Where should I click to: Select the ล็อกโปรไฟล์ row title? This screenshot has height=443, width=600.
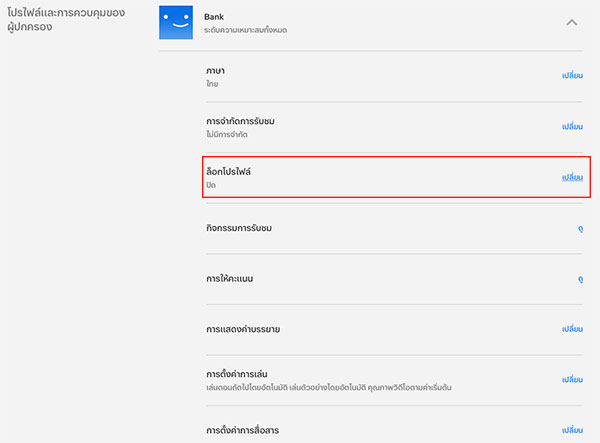point(229,172)
